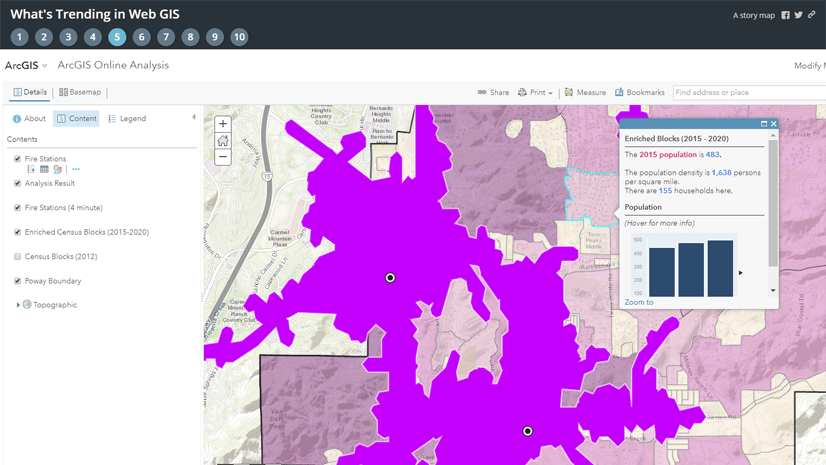Image resolution: width=826 pixels, height=465 pixels.
Task: Open Fire Stations attribute table icon
Action: click(44, 169)
